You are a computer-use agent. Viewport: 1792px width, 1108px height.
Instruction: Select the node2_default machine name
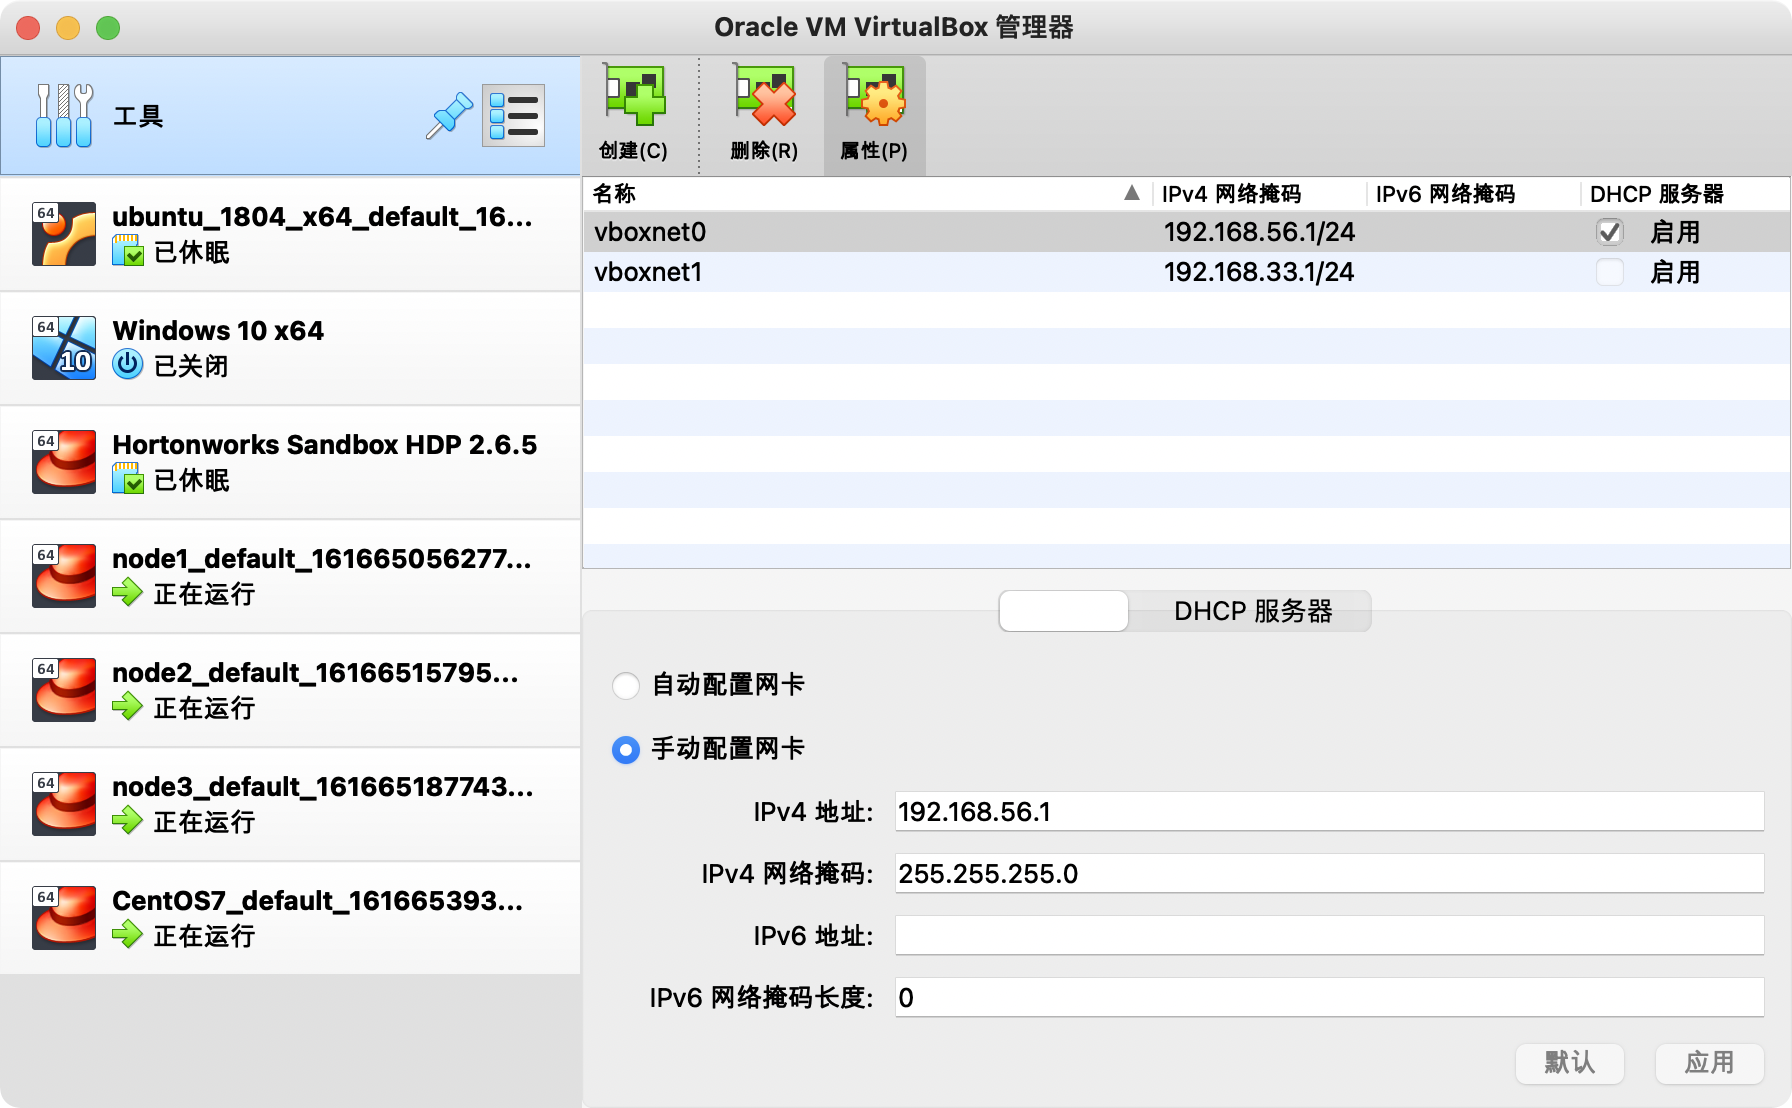[316, 673]
